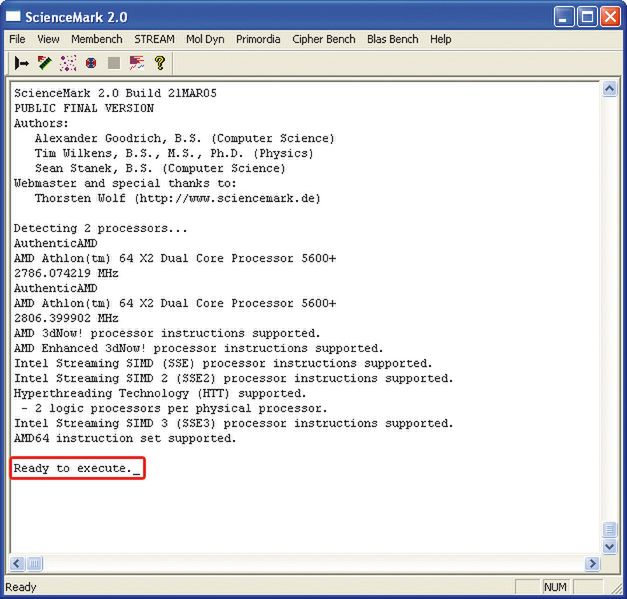Click the horizontal scrollbar thumb
Screen dimensions: 627x599
(x=34, y=564)
